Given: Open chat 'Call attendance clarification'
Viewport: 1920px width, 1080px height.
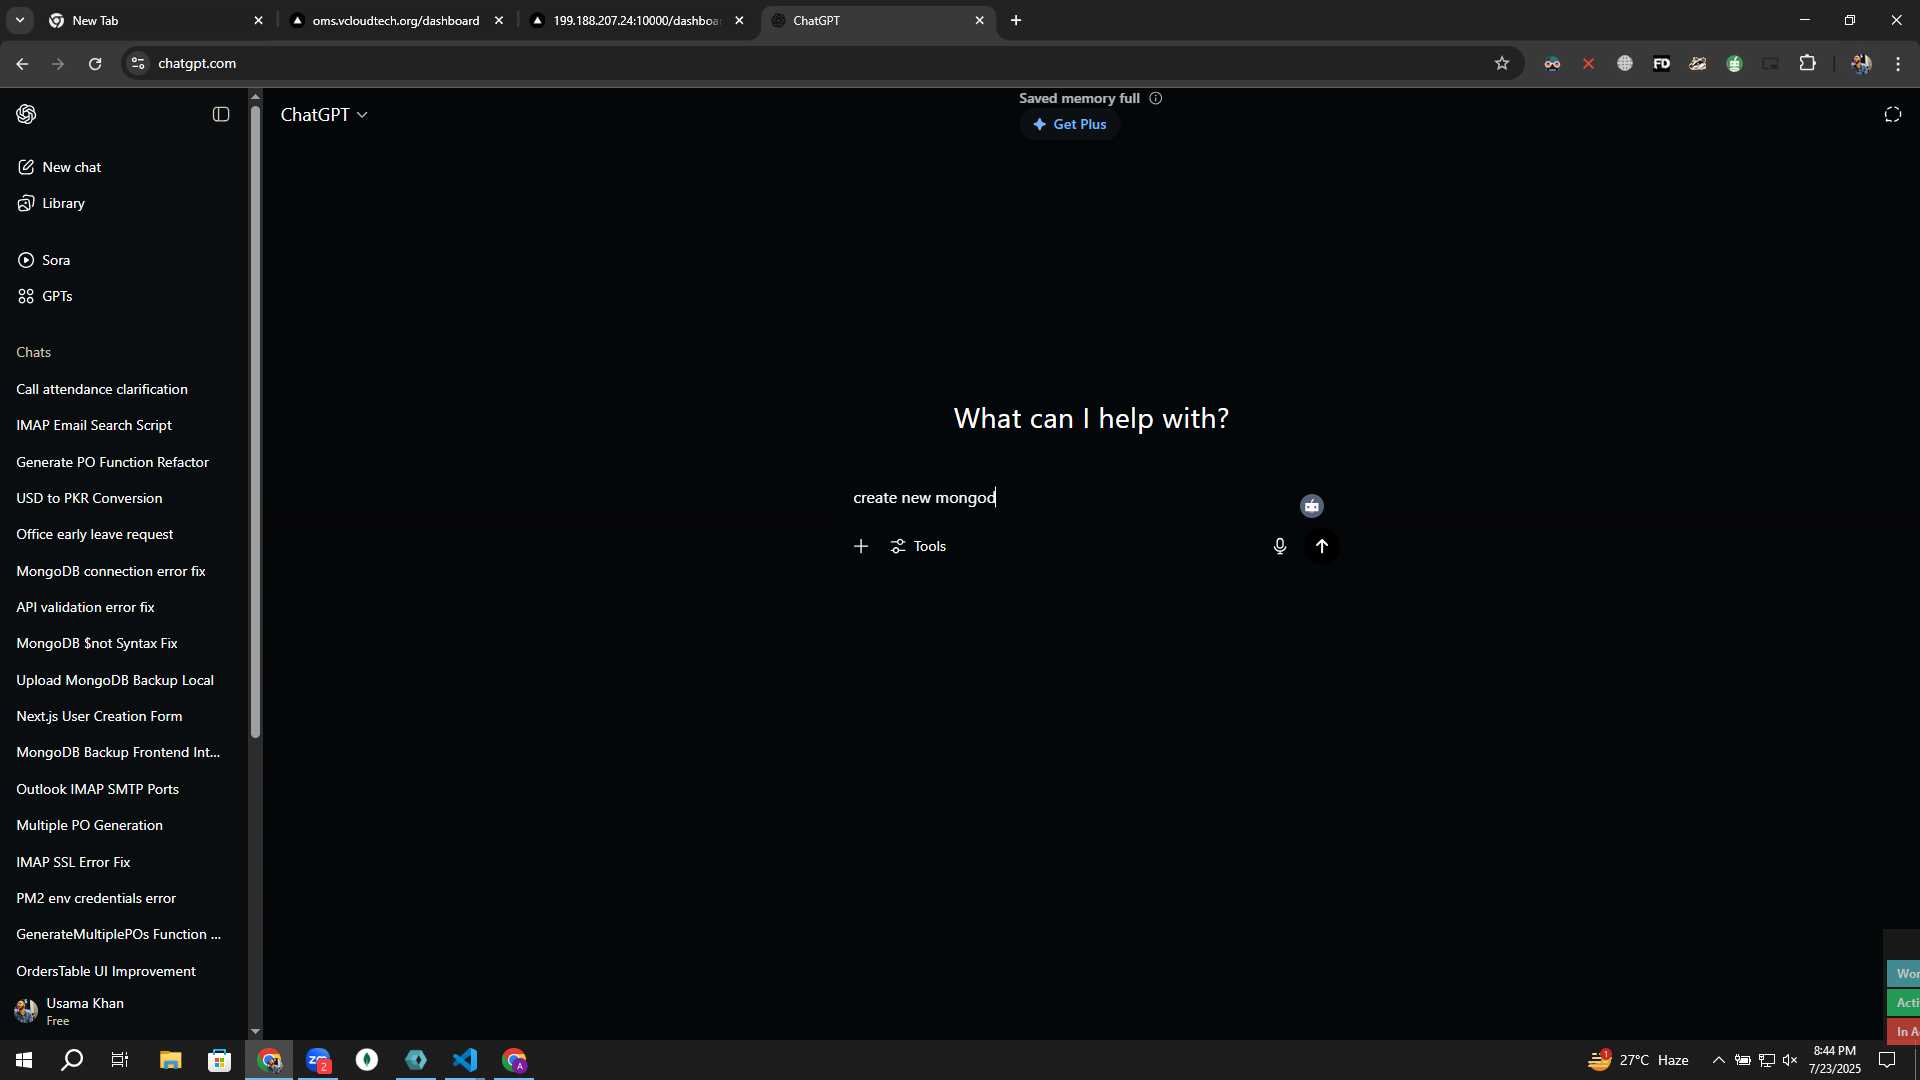Looking at the screenshot, I should pyautogui.click(x=102, y=389).
